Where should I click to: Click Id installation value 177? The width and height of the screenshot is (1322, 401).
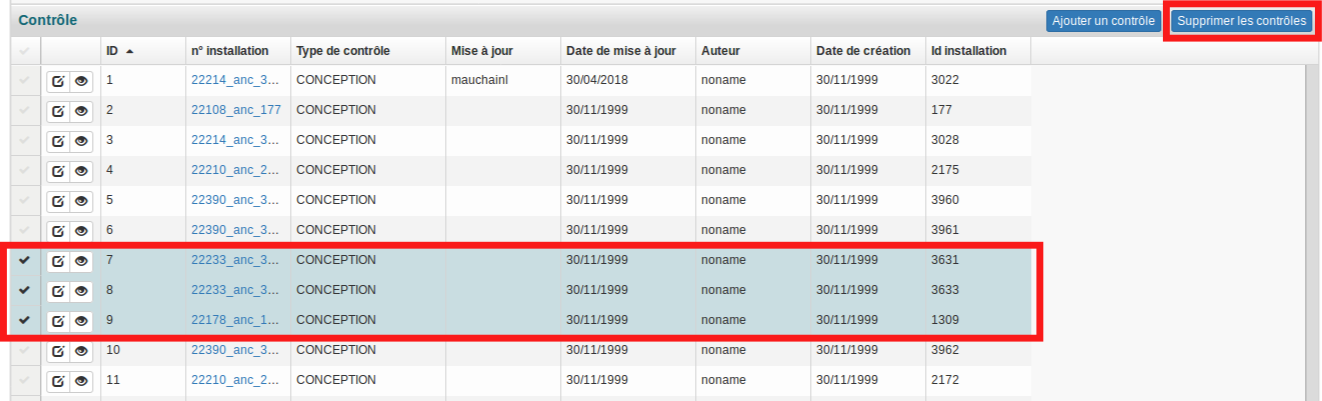click(x=941, y=110)
